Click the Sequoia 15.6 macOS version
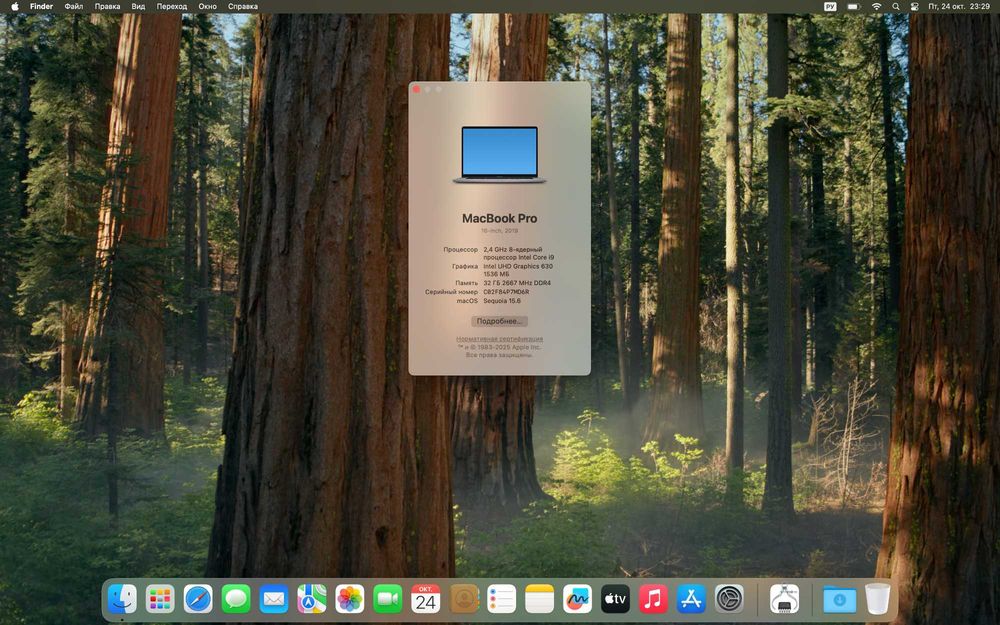 coord(502,301)
